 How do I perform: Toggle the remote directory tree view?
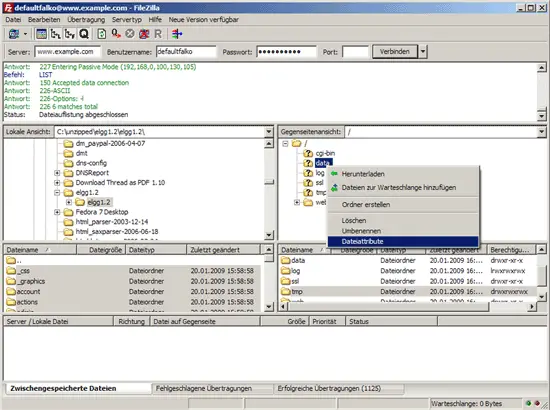(70, 34)
